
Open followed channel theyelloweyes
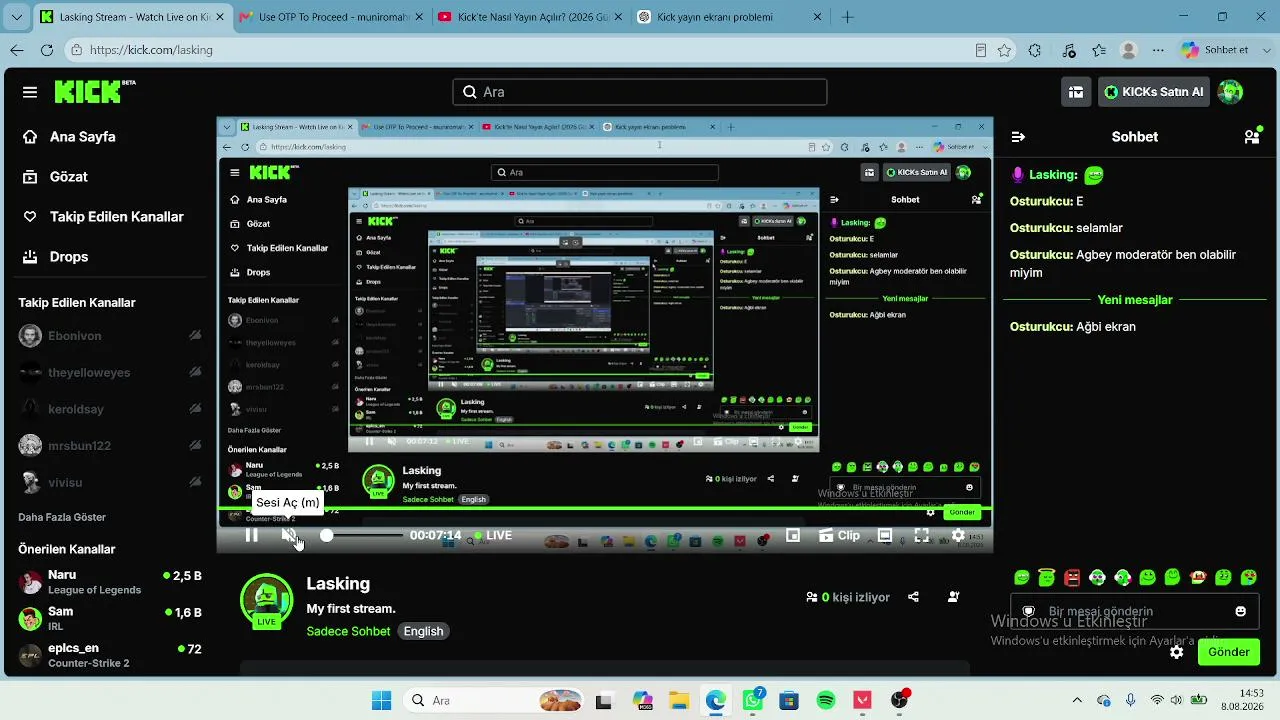point(110,373)
